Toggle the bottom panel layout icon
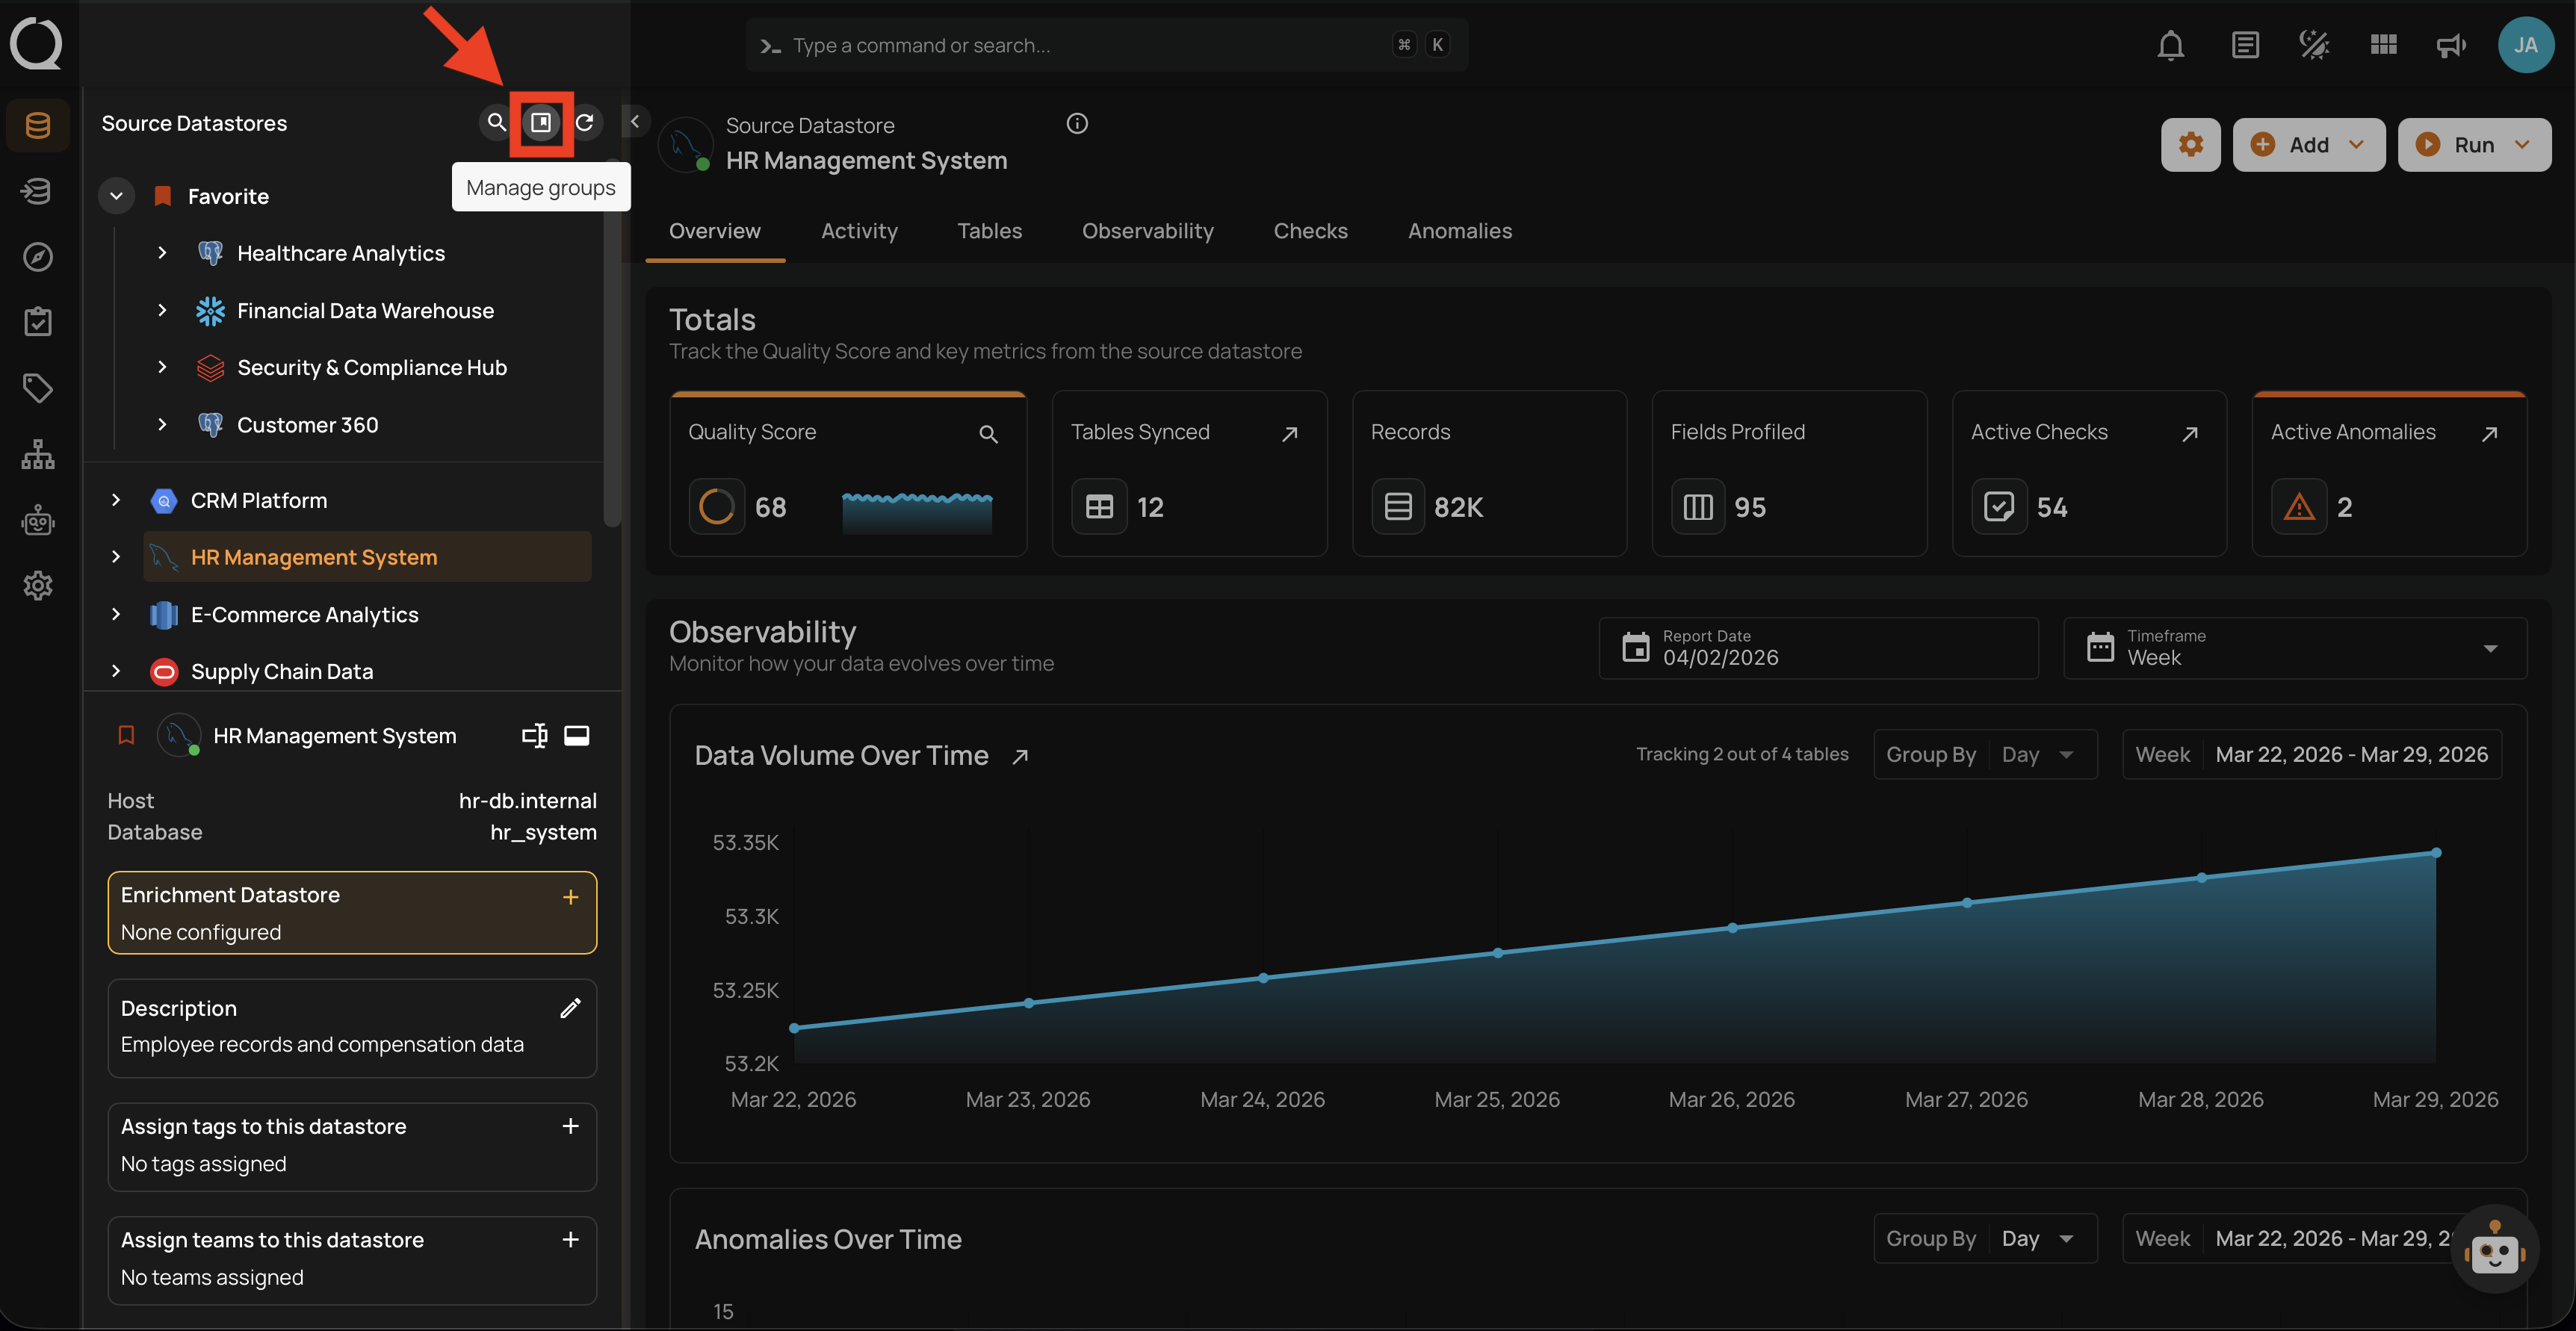 (x=577, y=736)
